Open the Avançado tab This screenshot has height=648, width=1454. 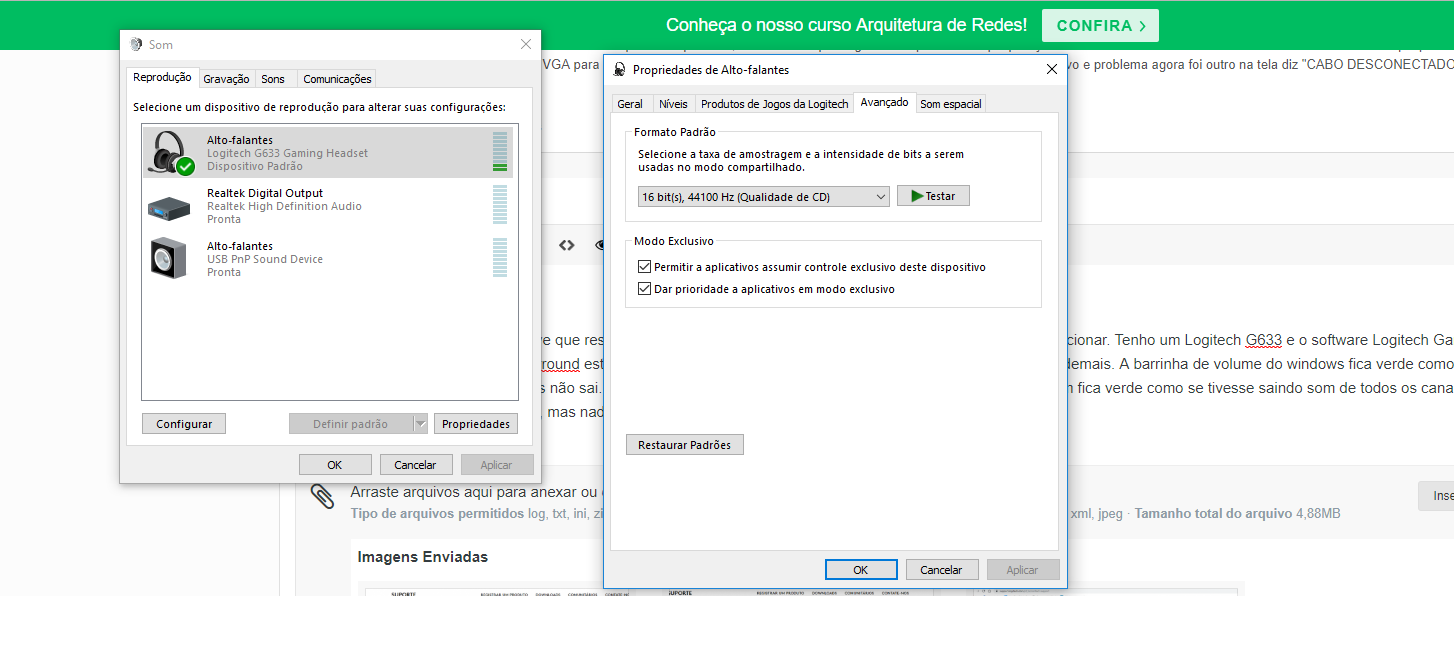(x=884, y=102)
